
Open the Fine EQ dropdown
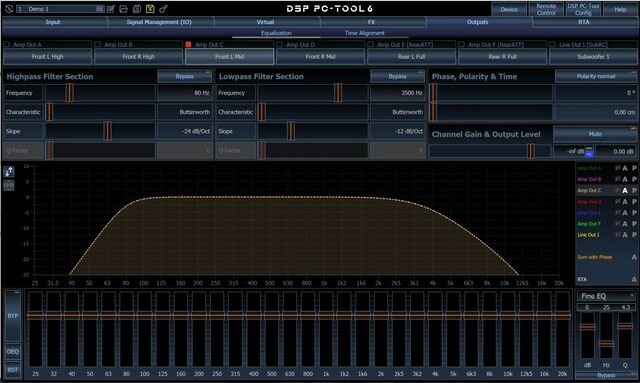tap(606, 296)
